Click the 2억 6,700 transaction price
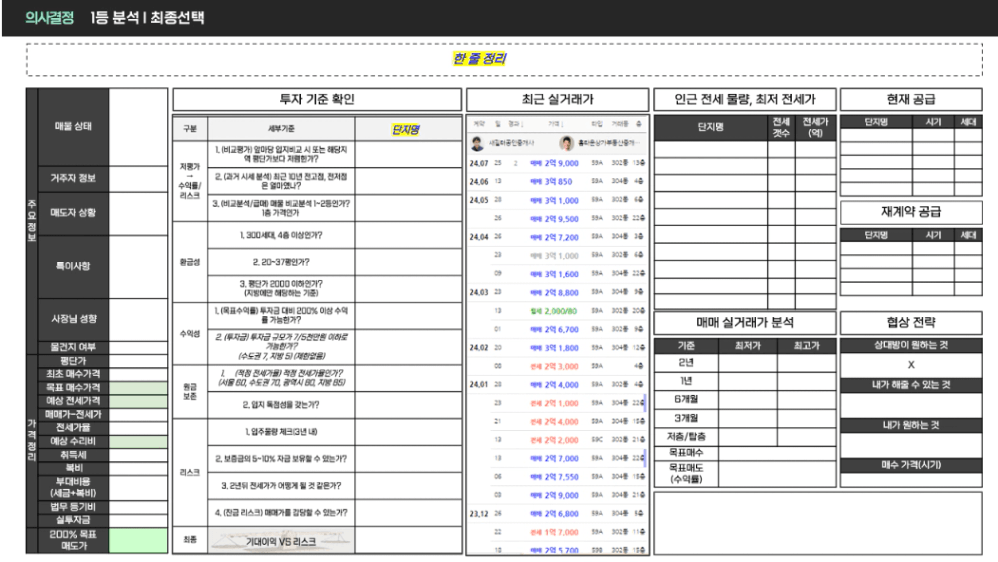The image size is (998, 562). coord(561,330)
